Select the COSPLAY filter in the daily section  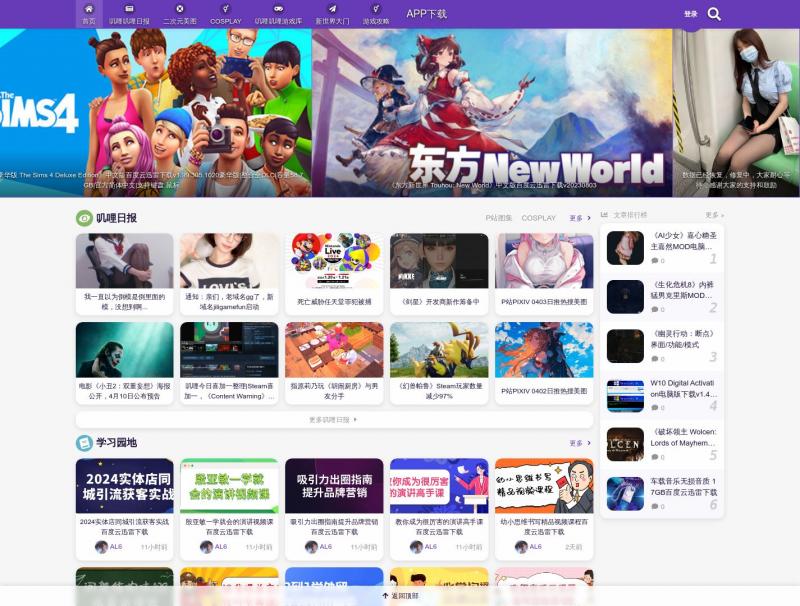pyautogui.click(x=538, y=218)
